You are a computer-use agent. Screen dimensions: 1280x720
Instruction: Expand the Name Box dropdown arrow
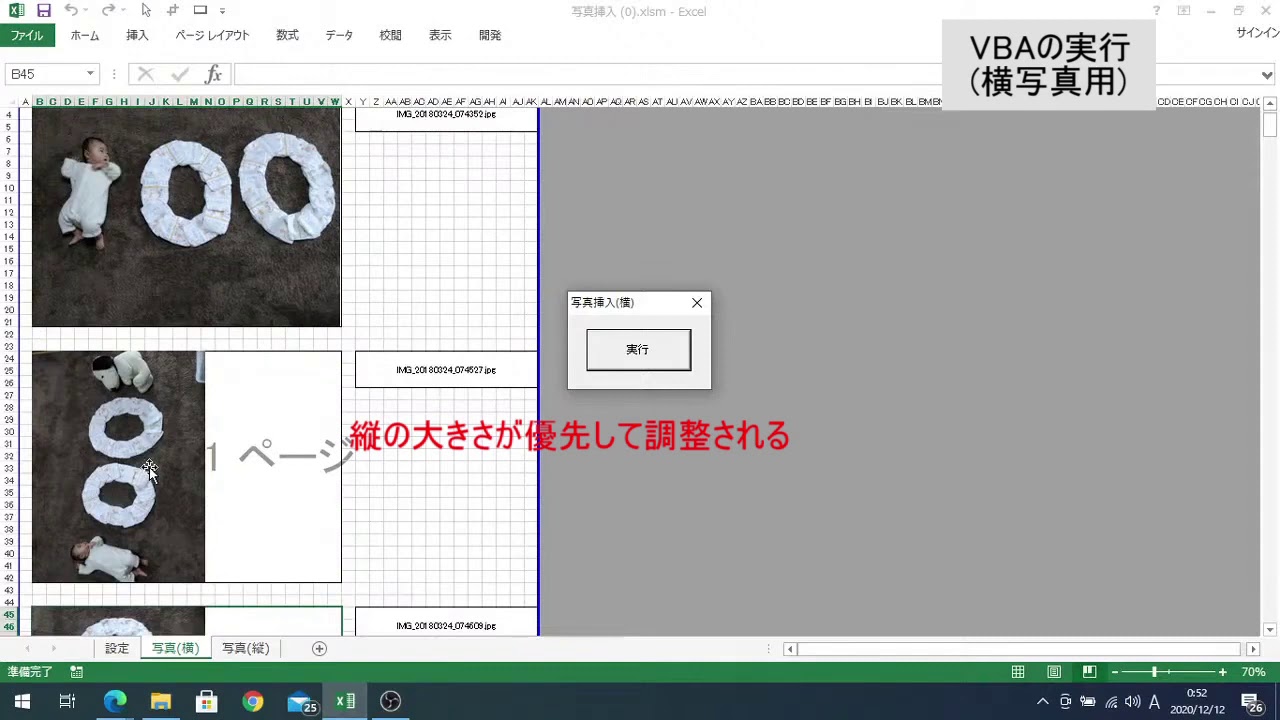tap(90, 74)
